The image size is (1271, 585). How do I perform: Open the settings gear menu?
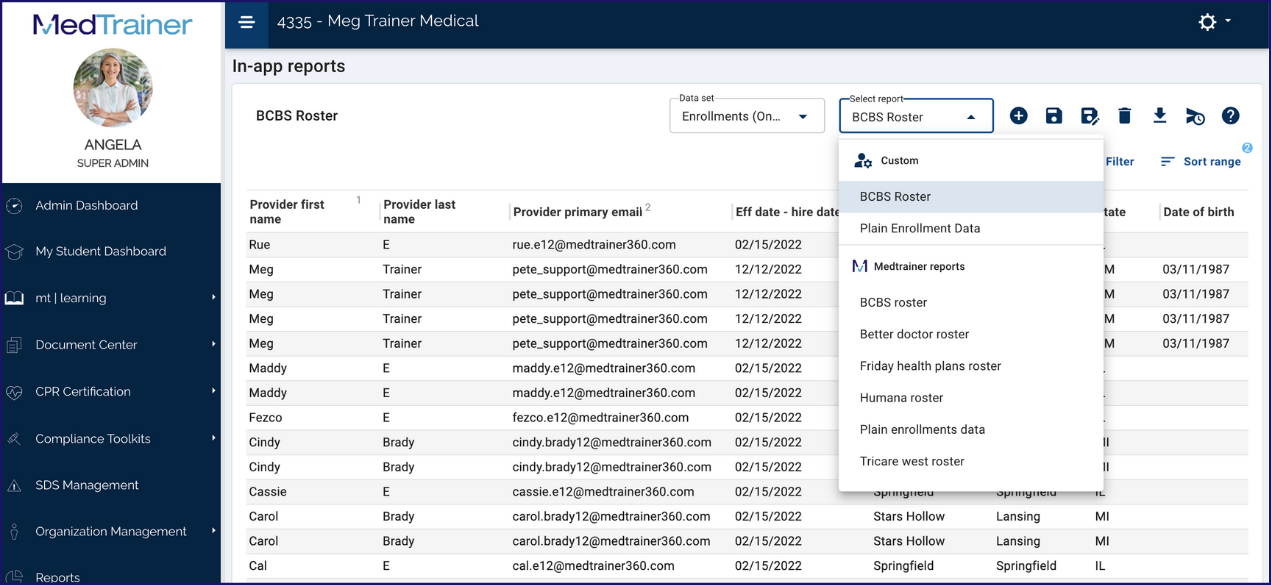click(1207, 22)
